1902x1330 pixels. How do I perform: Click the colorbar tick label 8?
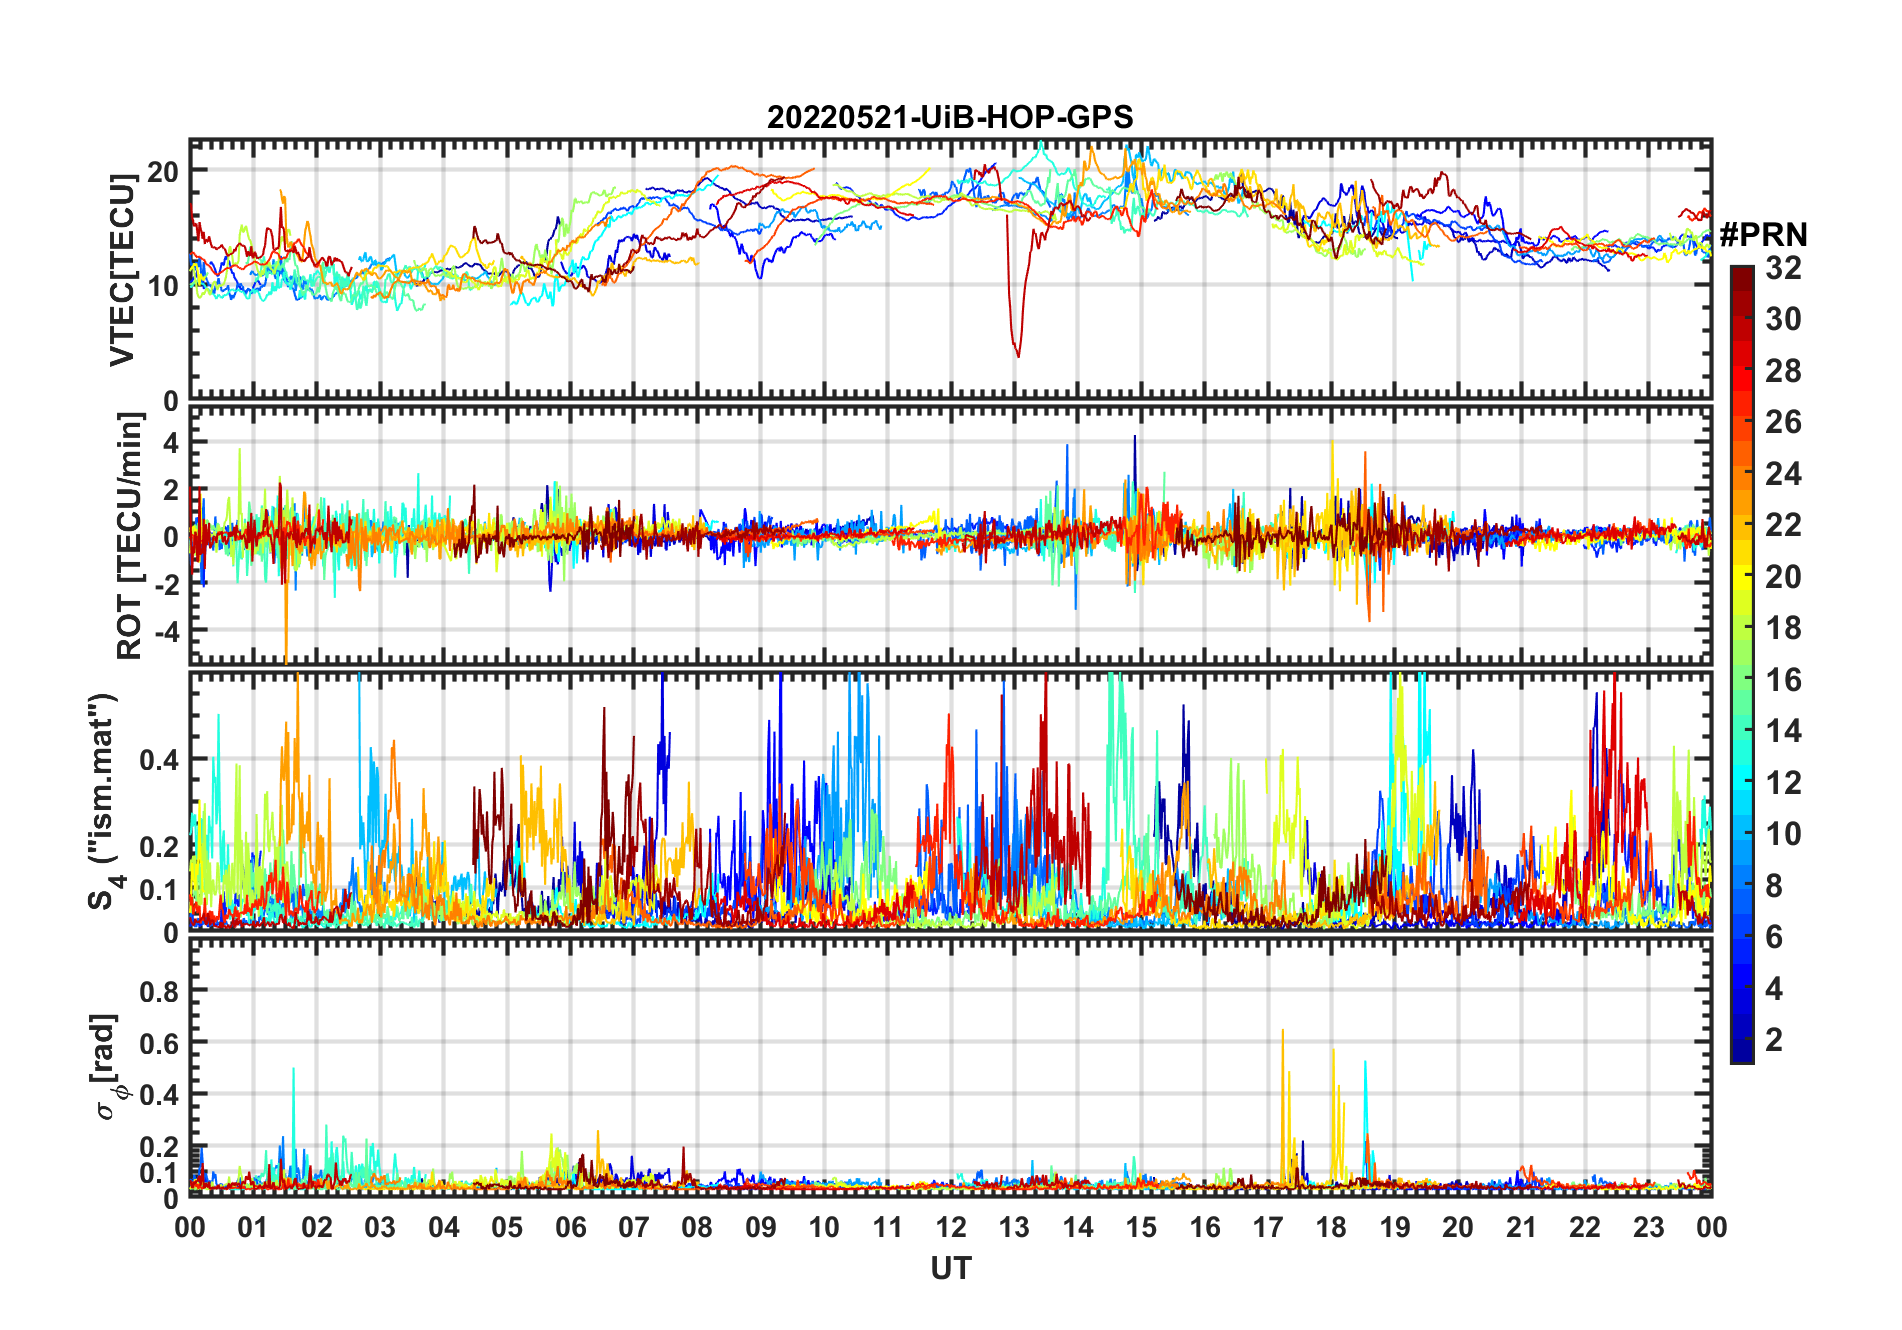1774,886
